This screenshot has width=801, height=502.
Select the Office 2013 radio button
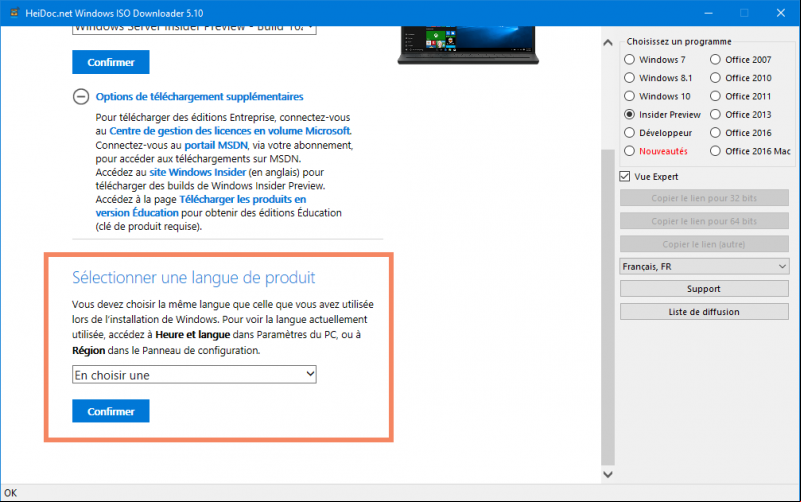pyautogui.click(x=715, y=114)
